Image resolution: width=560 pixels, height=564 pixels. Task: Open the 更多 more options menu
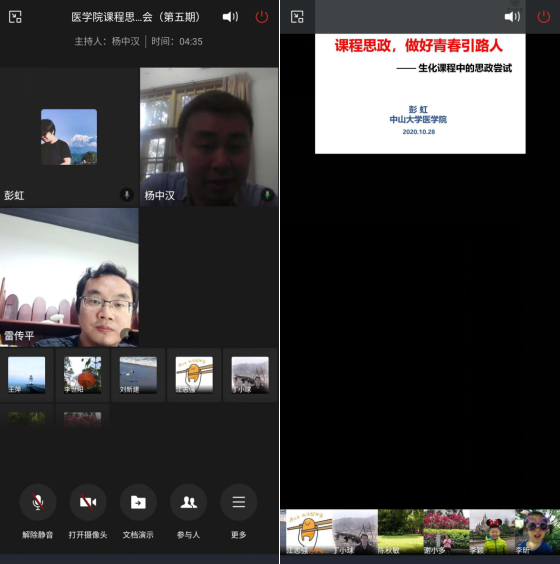pos(238,502)
